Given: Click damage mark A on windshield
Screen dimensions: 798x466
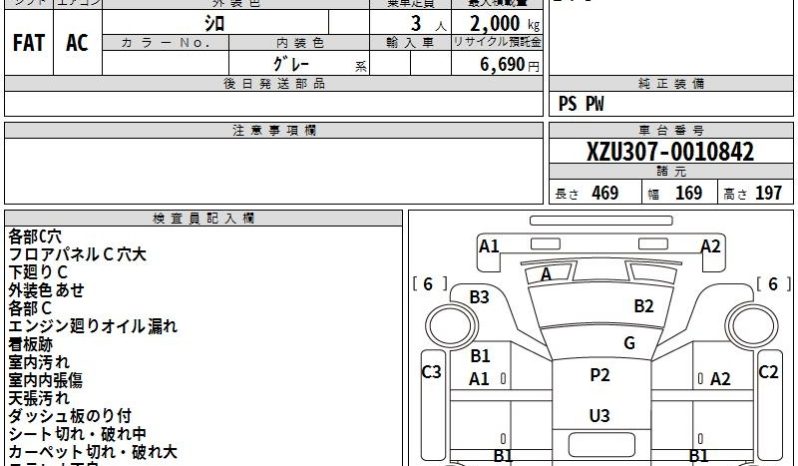Looking at the screenshot, I should [546, 275].
